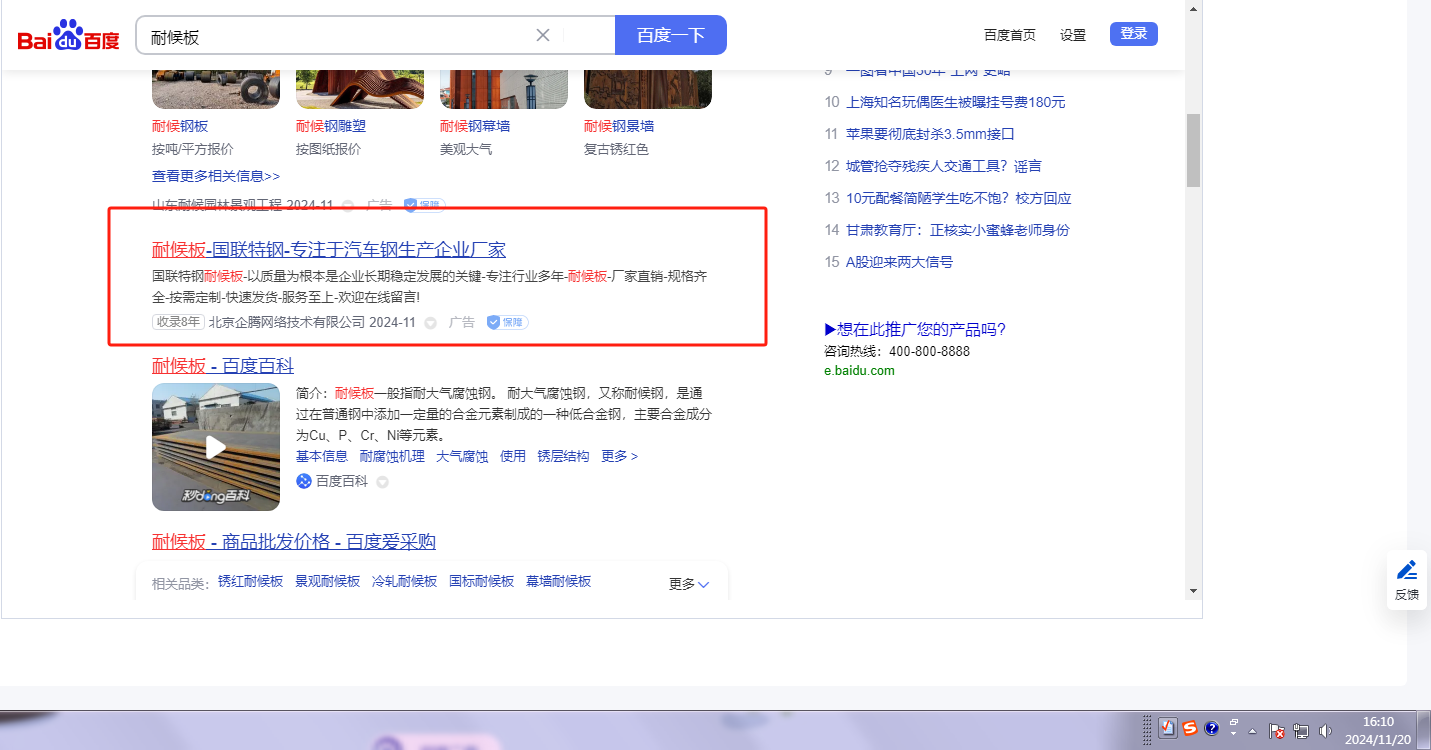Open 设置 in the top navigation
The image size is (1431, 750).
click(1072, 35)
